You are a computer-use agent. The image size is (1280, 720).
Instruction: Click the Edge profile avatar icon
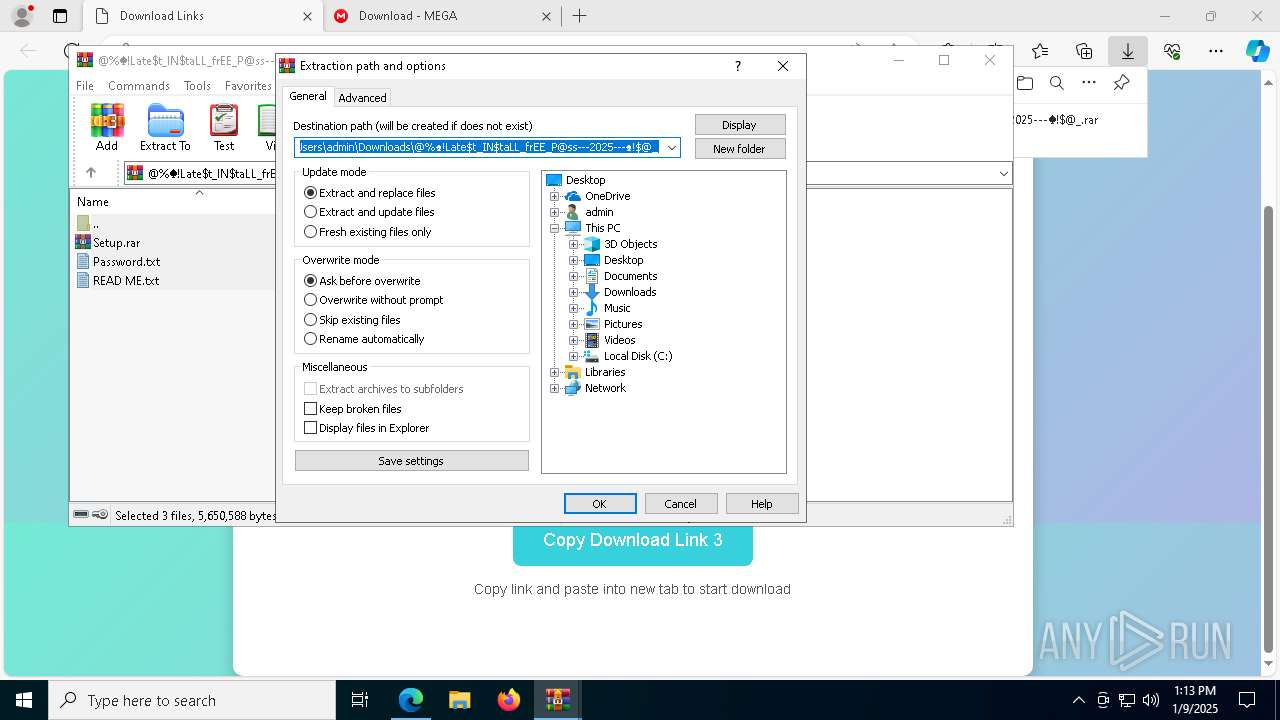pyautogui.click(x=21, y=16)
